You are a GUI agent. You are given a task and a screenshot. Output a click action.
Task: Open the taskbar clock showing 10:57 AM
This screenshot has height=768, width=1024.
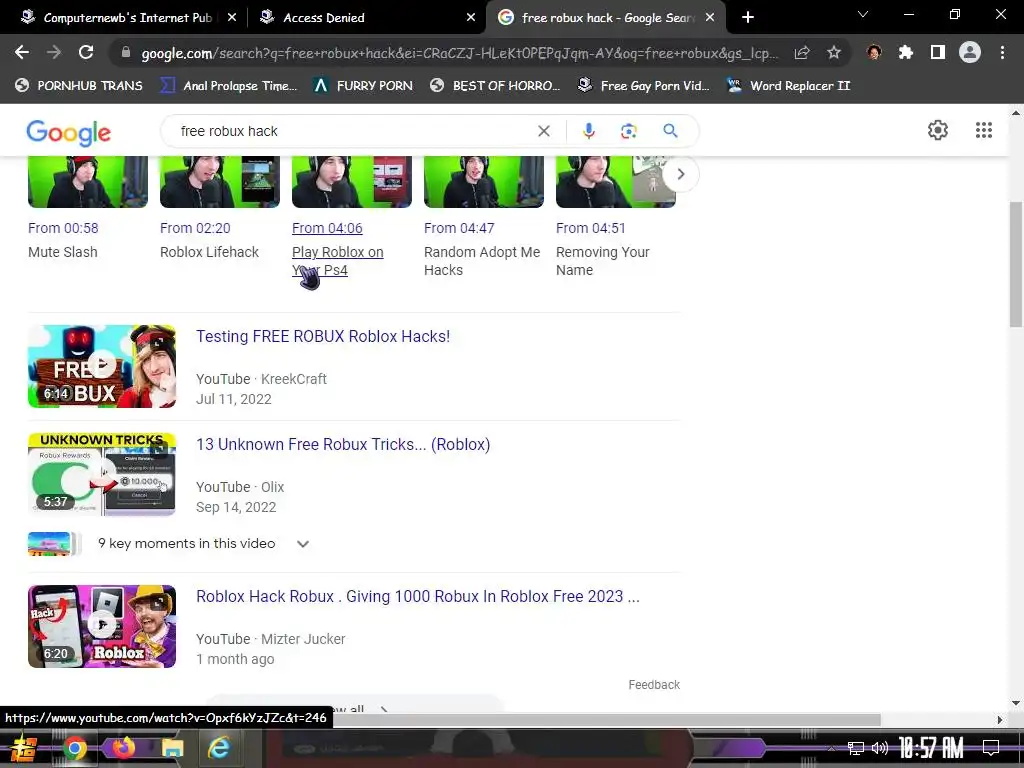[931, 748]
